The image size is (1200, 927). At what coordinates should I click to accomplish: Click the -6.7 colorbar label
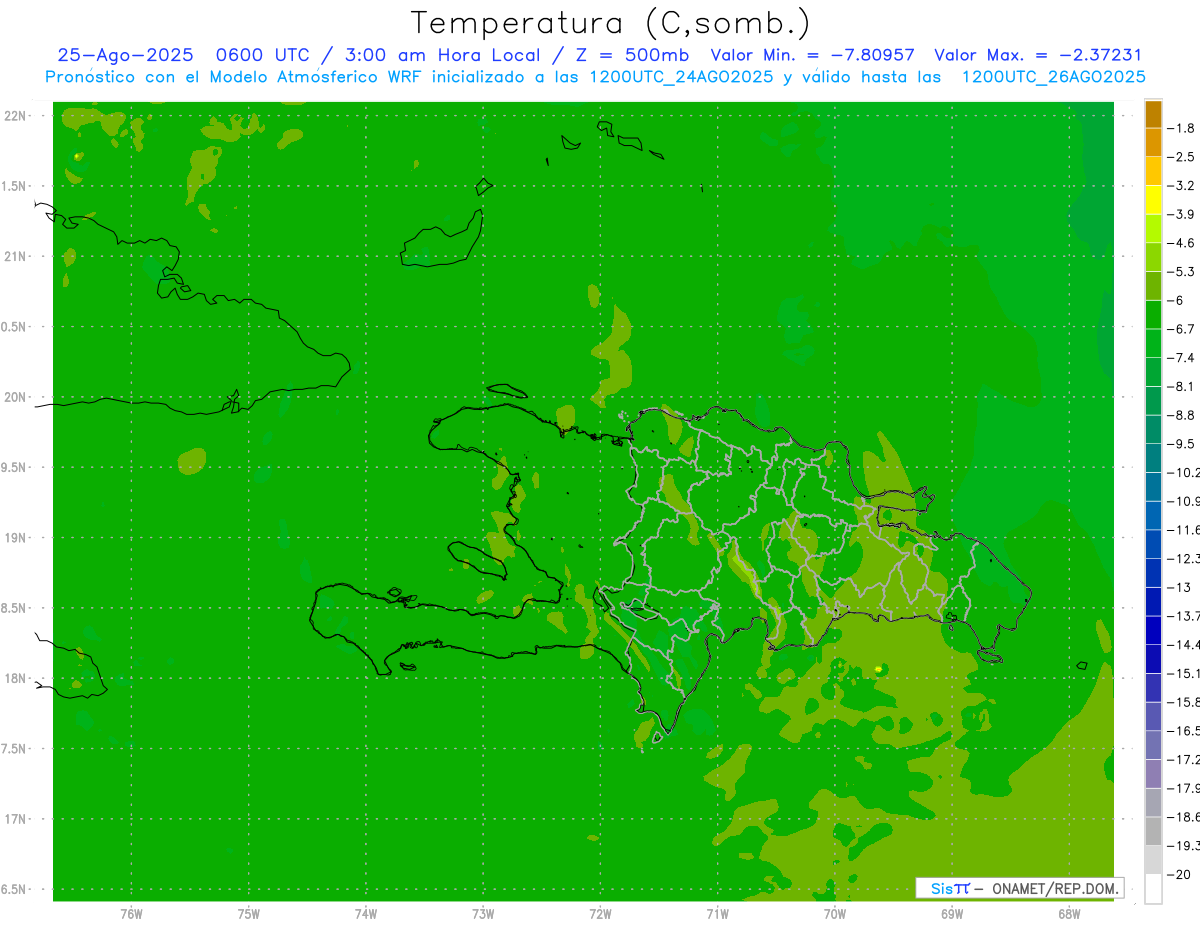click(1180, 329)
